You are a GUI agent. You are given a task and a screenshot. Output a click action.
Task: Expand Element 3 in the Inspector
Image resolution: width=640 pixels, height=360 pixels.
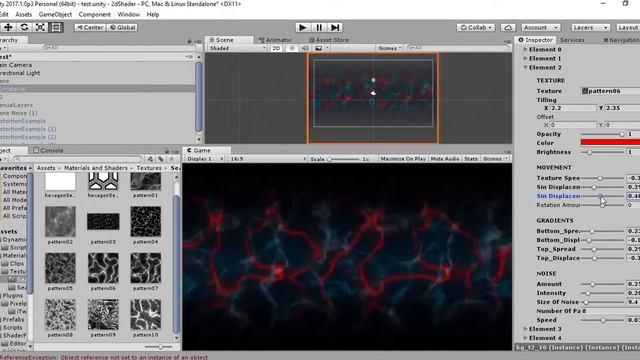pos(525,329)
